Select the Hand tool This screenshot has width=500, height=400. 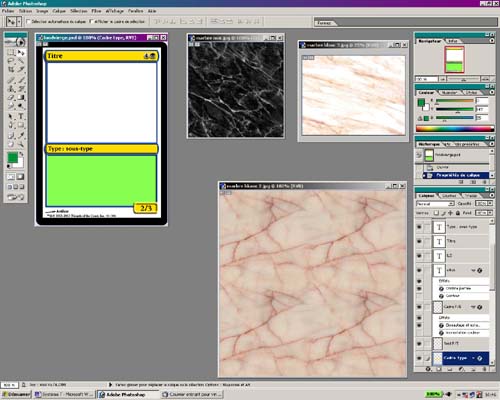[11, 144]
